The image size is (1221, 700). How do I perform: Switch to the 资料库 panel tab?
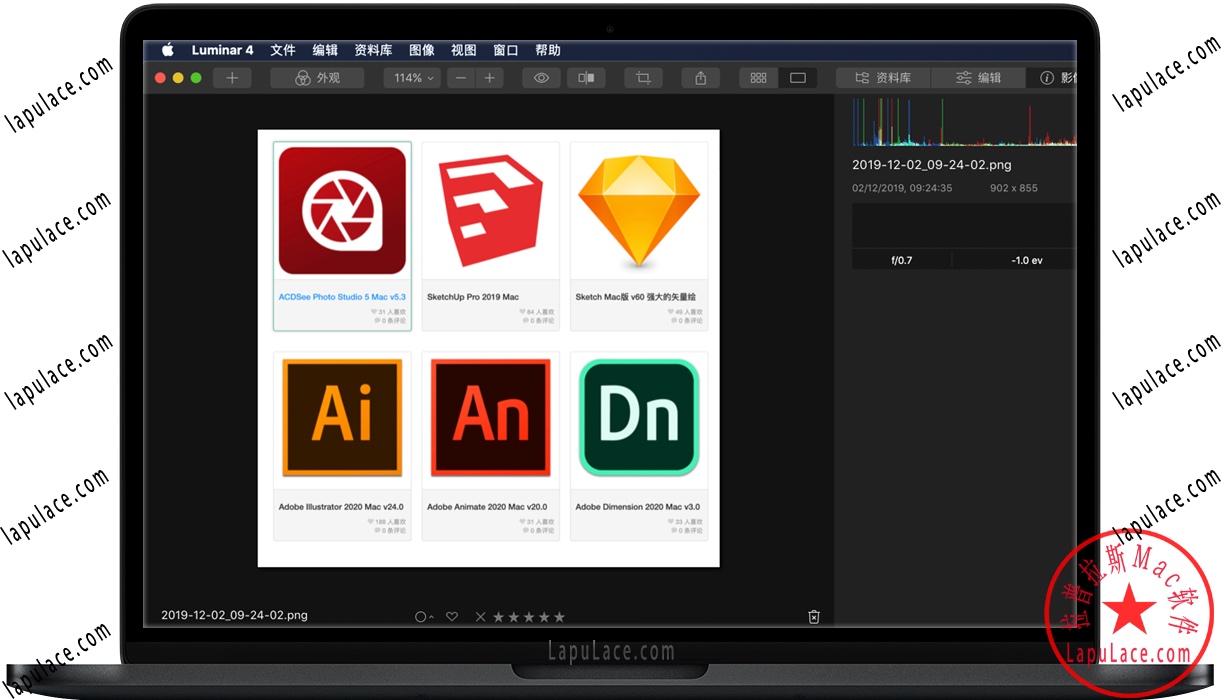click(884, 77)
